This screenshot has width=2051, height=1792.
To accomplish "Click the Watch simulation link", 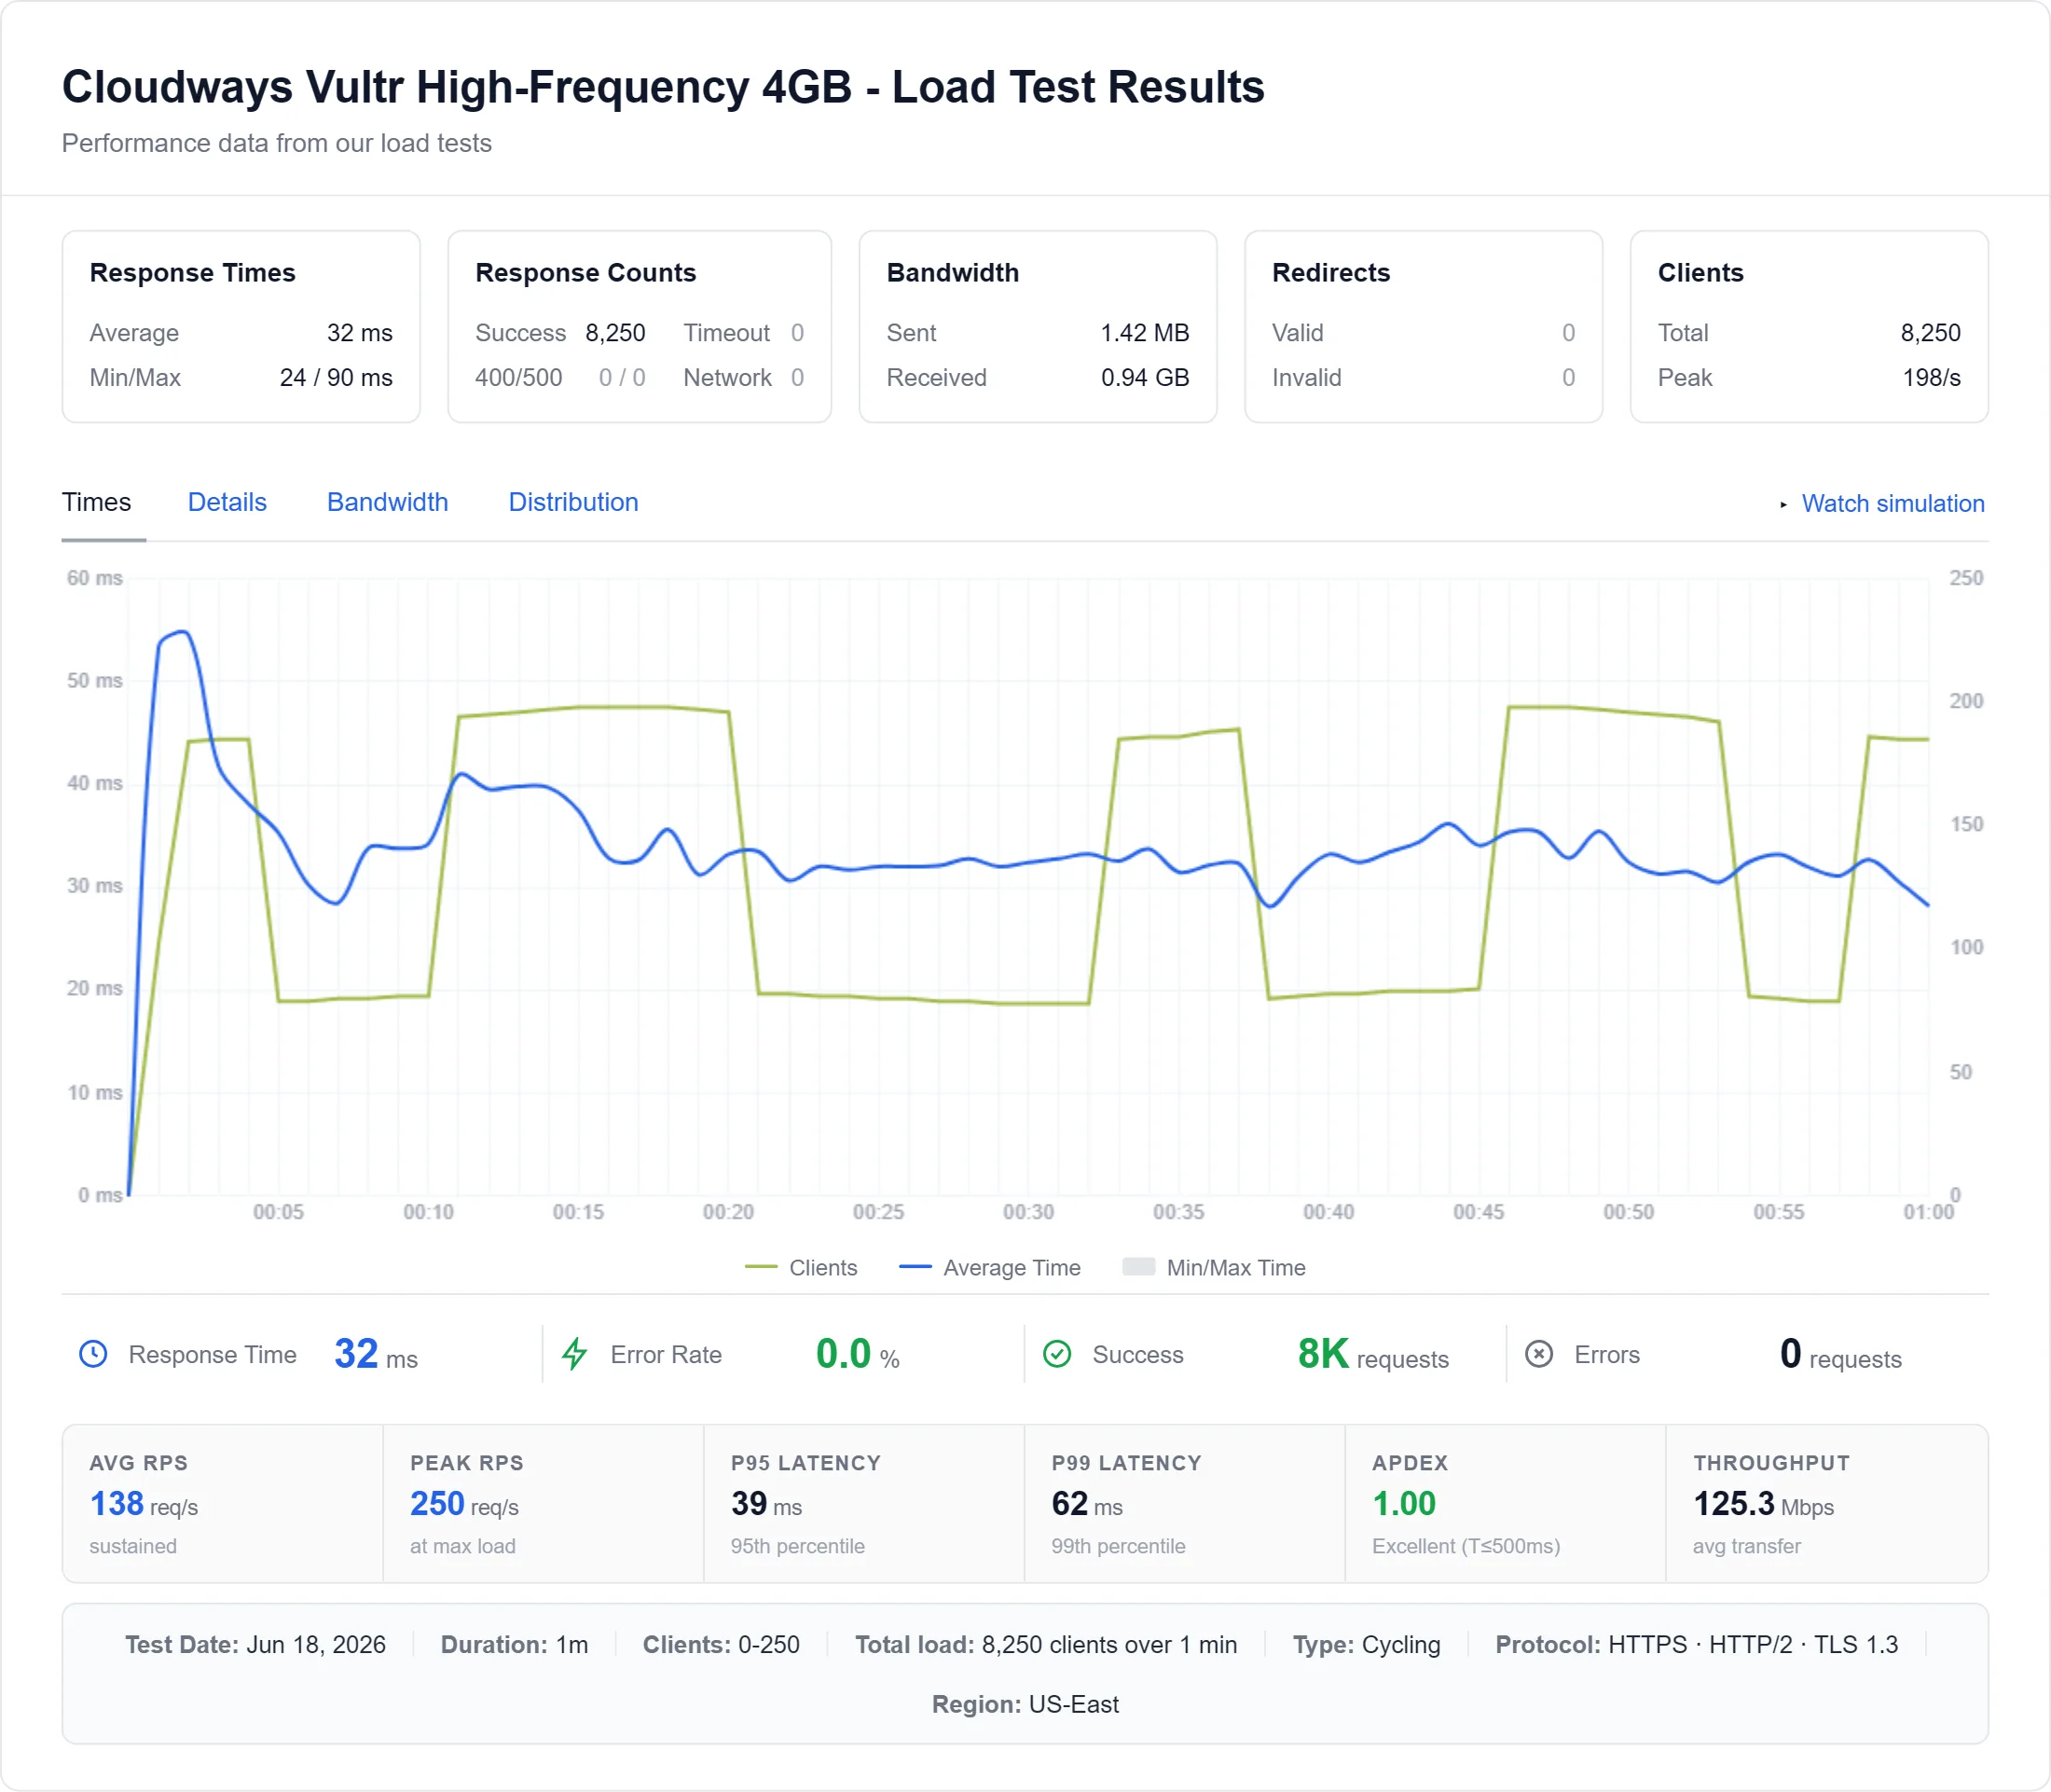I will coord(1892,504).
